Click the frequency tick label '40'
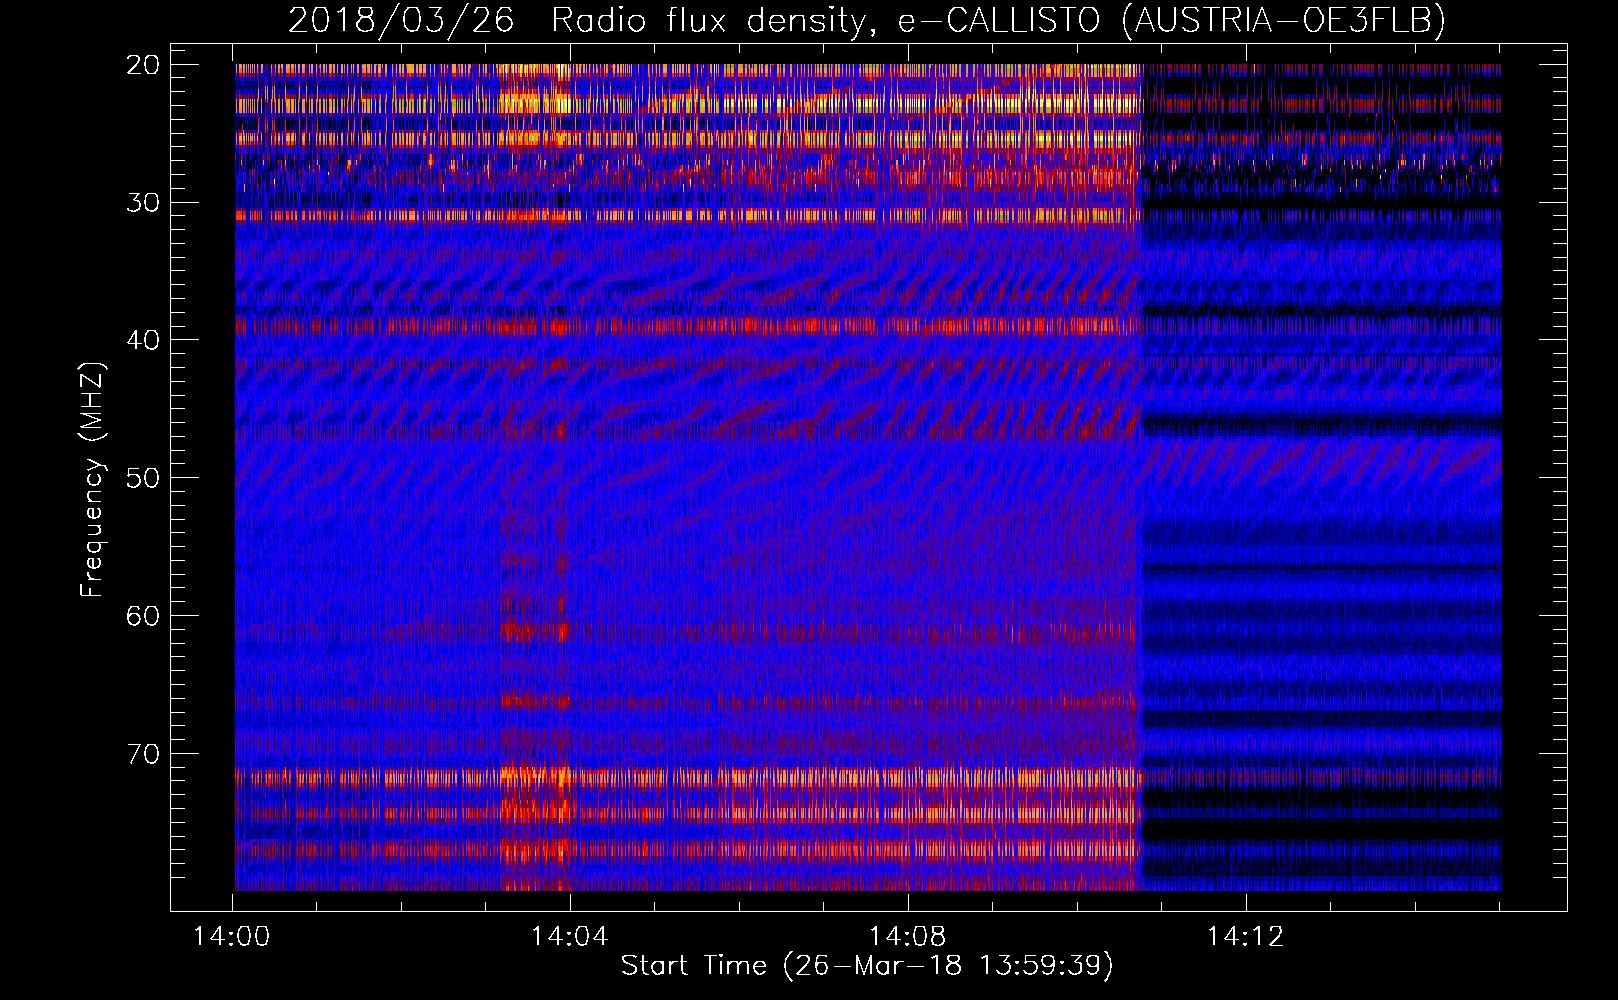Screen dimensions: 1618x1000 pyautogui.click(x=143, y=340)
